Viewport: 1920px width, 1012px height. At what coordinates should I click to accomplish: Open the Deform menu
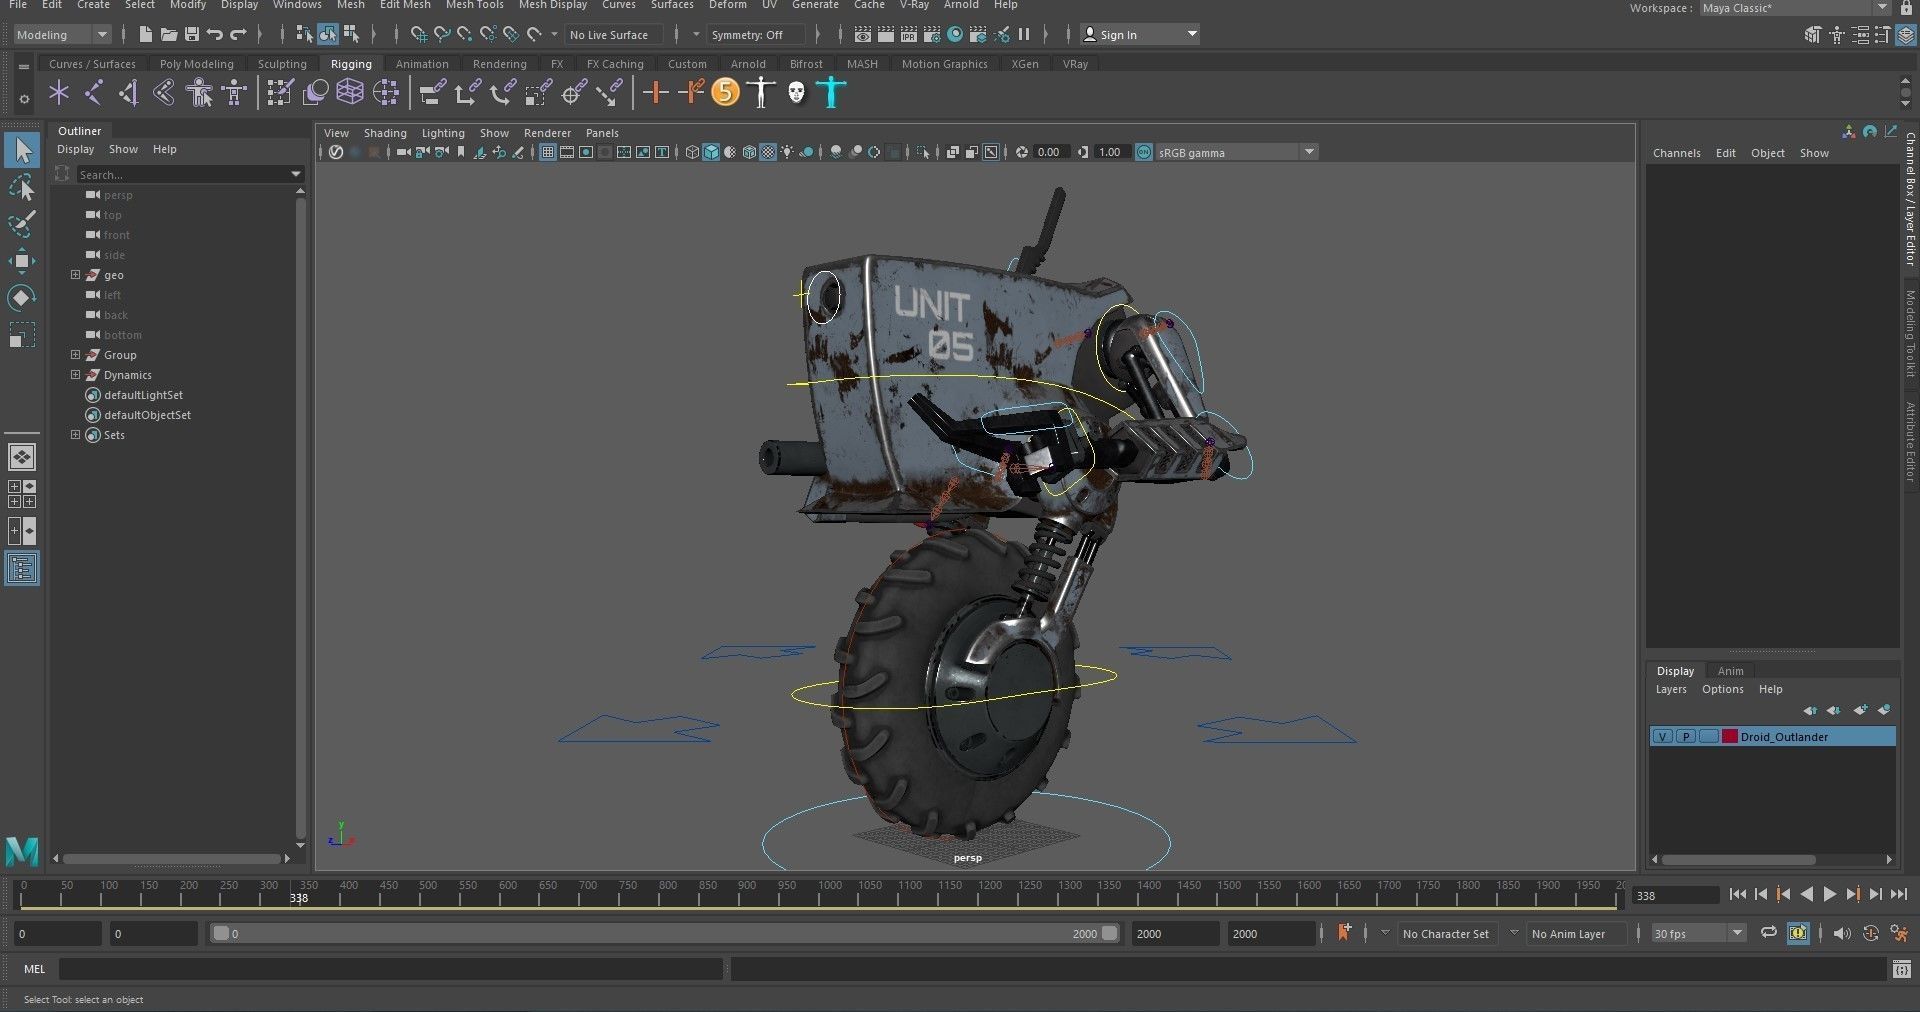728,5
